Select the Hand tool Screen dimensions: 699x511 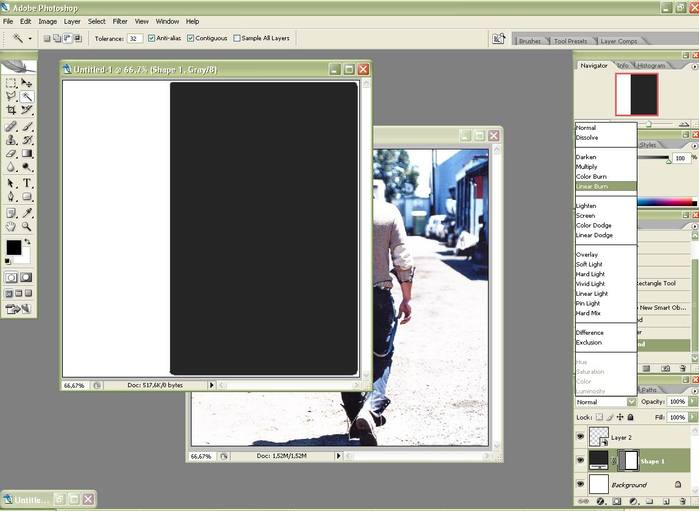(x=11, y=227)
